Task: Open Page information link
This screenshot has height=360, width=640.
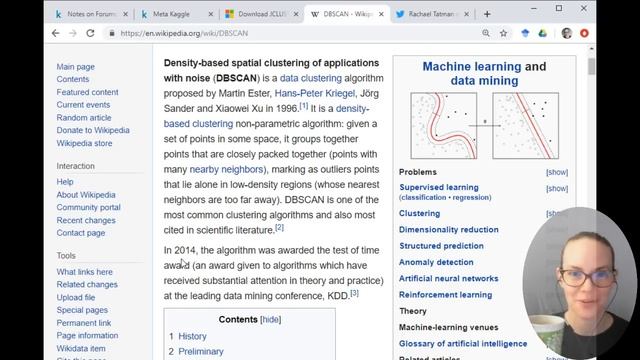Action: point(87,336)
